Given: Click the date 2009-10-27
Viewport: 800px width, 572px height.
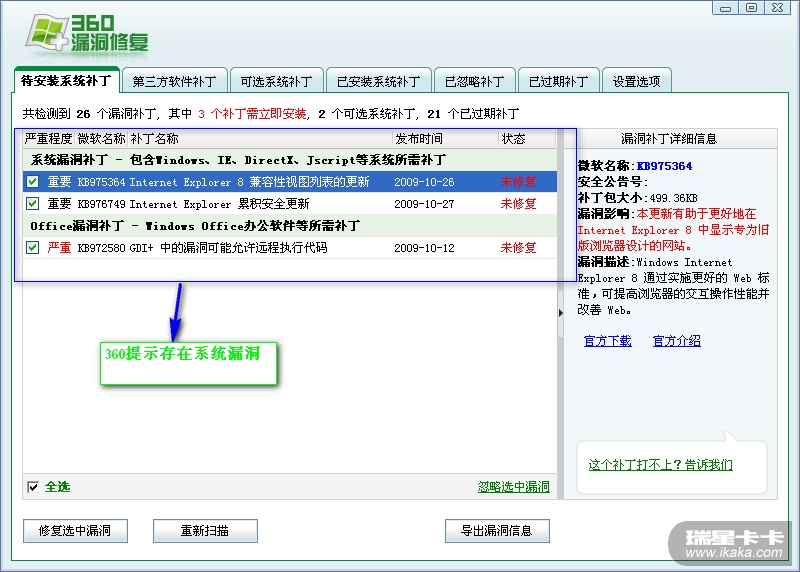Looking at the screenshot, I should click(x=424, y=204).
